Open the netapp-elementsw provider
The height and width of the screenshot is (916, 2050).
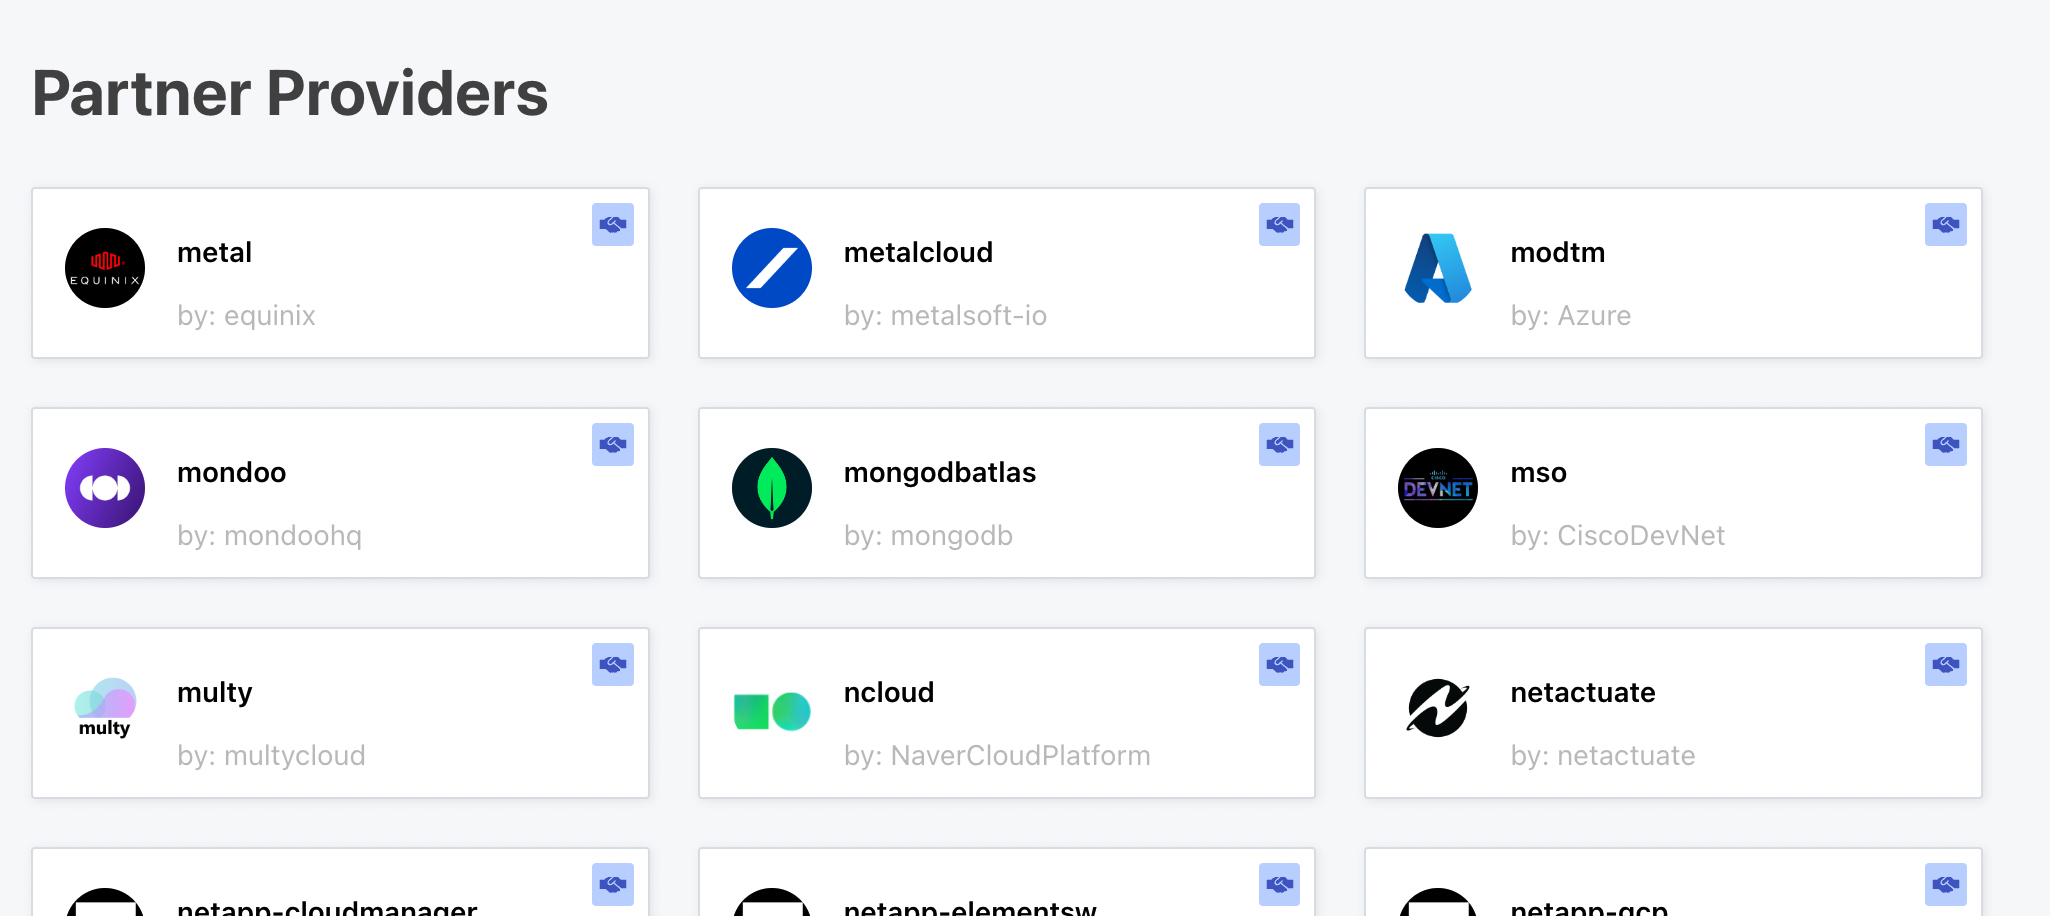[1007, 882]
